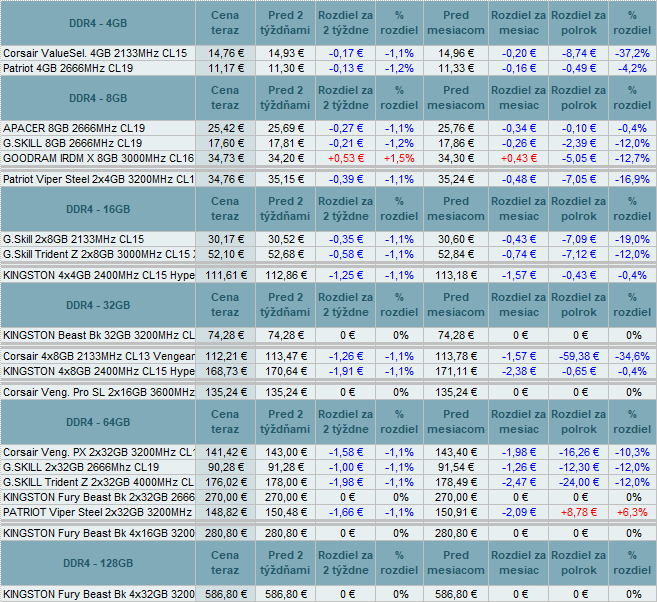Viewport: 657px width, 602px height.
Task: Click the -8,74 € half-year difference
Action: pyautogui.click(x=579, y=54)
